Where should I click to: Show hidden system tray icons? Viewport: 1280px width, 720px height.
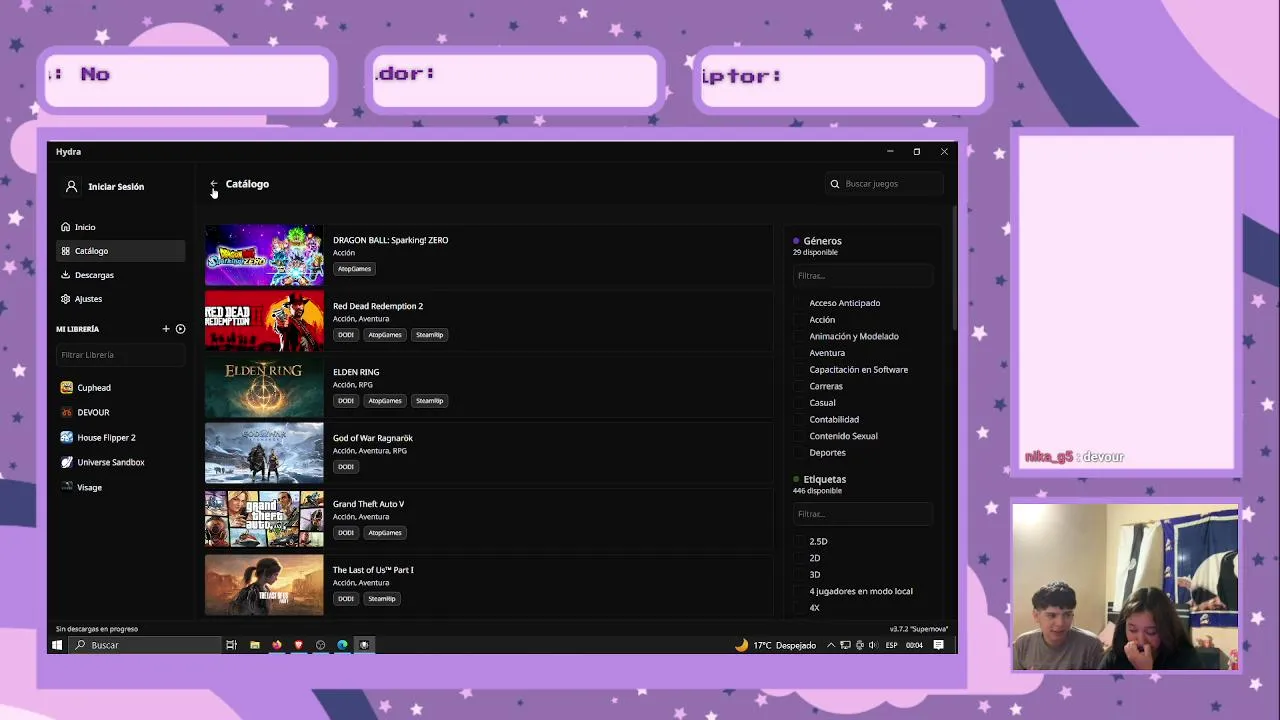pyautogui.click(x=830, y=645)
